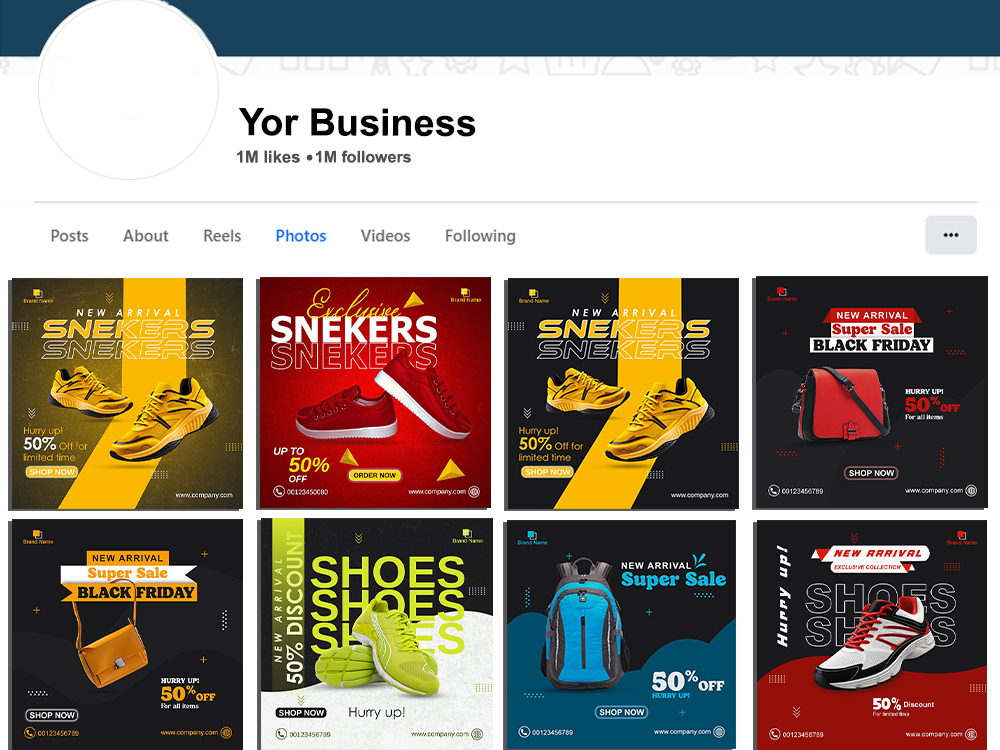Click the 1M likes count
Viewport: 1000px width, 750px height.
(268, 157)
